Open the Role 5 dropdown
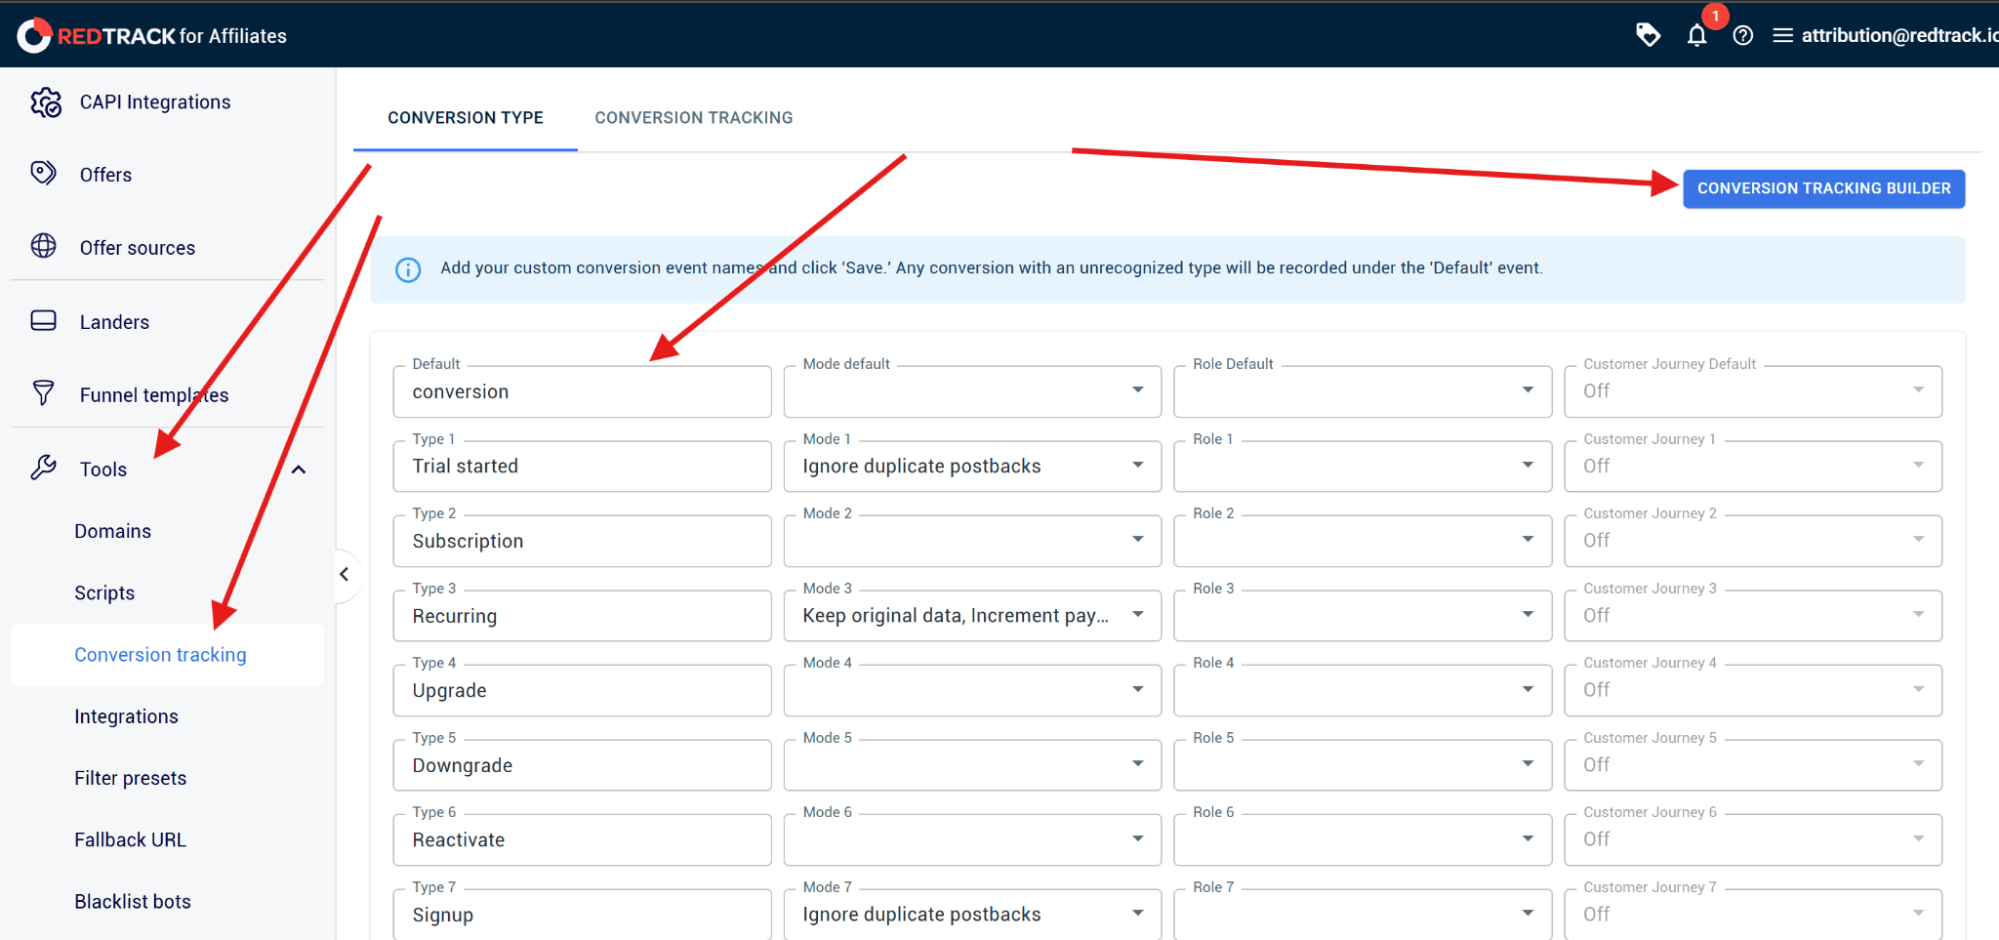Viewport: 1999px width, 940px height. click(x=1362, y=765)
